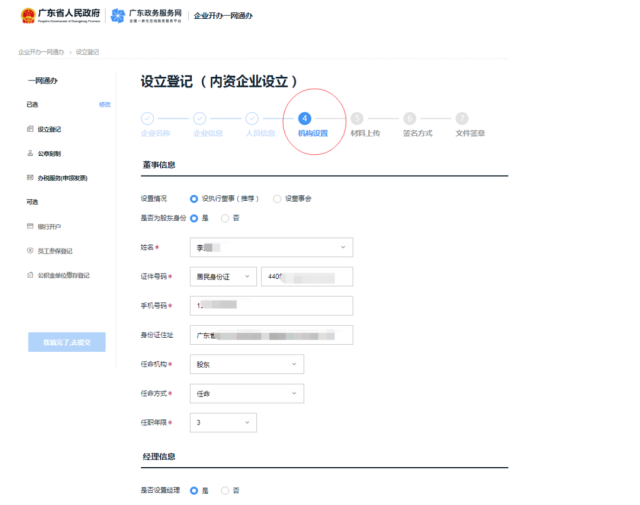Image resolution: width=640 pixels, height=505 pixels.
Task: Click the 手机号码 input field
Action: click(x=271, y=306)
